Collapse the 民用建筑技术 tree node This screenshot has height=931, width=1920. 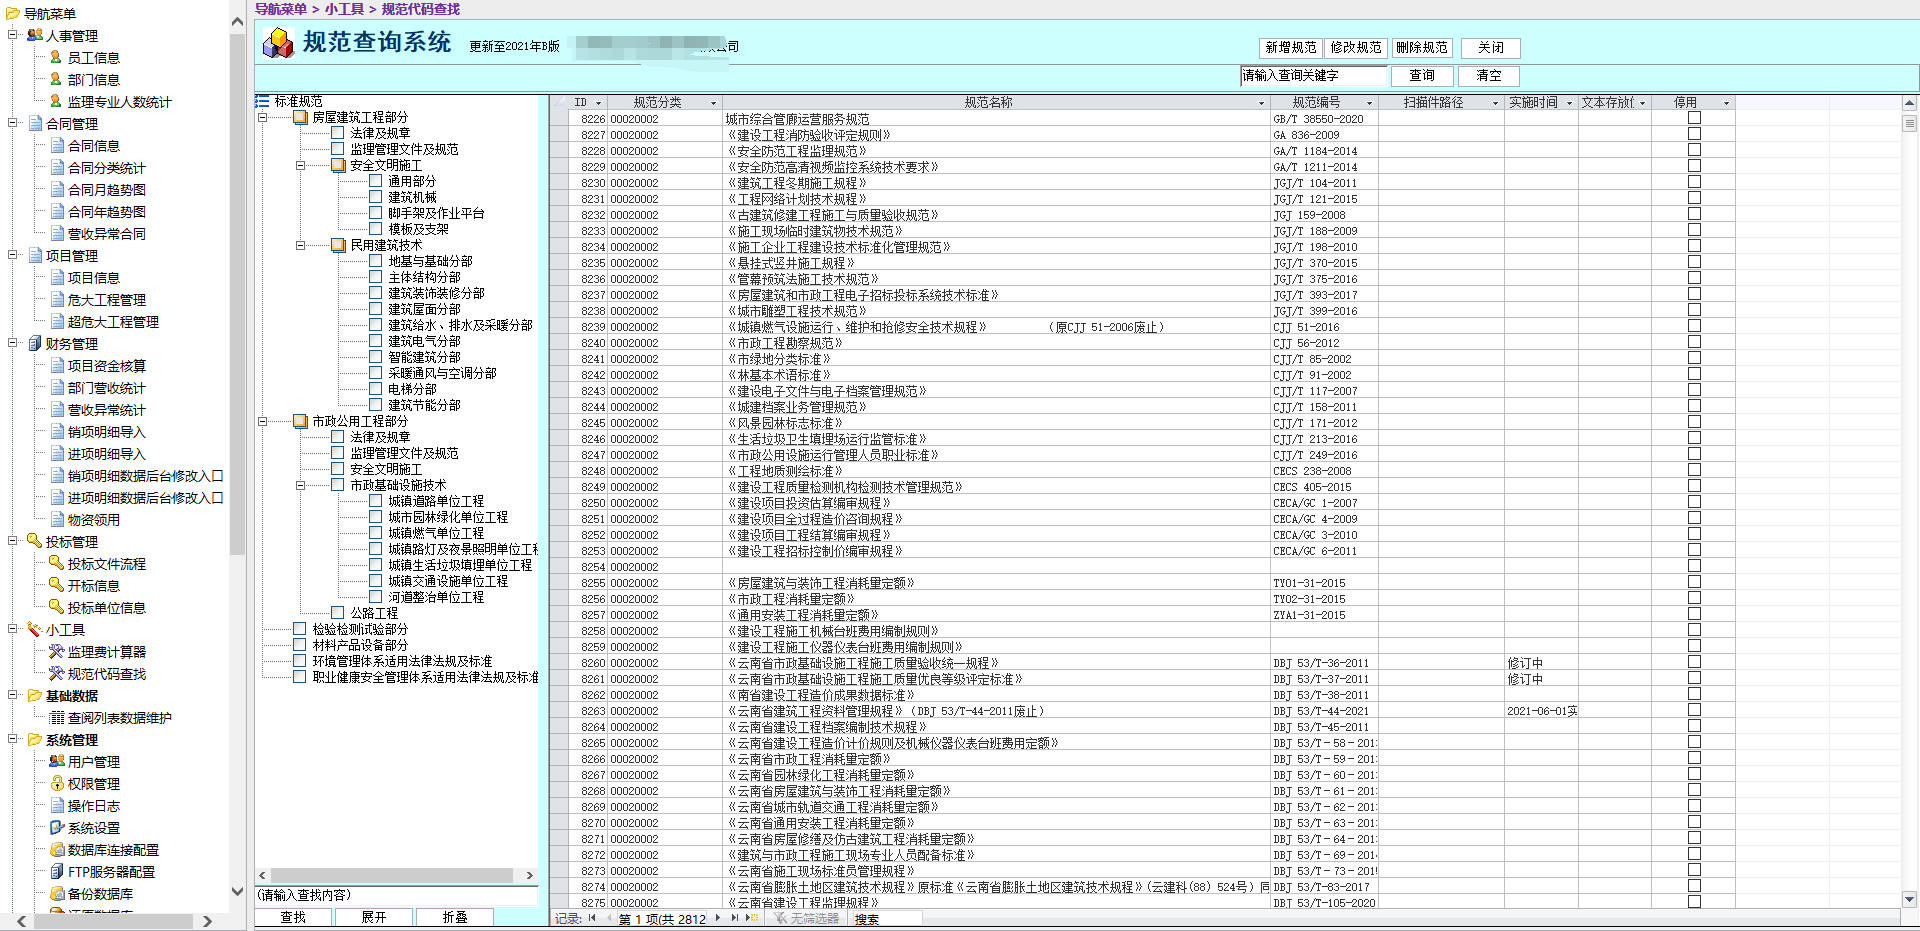pyautogui.click(x=300, y=245)
